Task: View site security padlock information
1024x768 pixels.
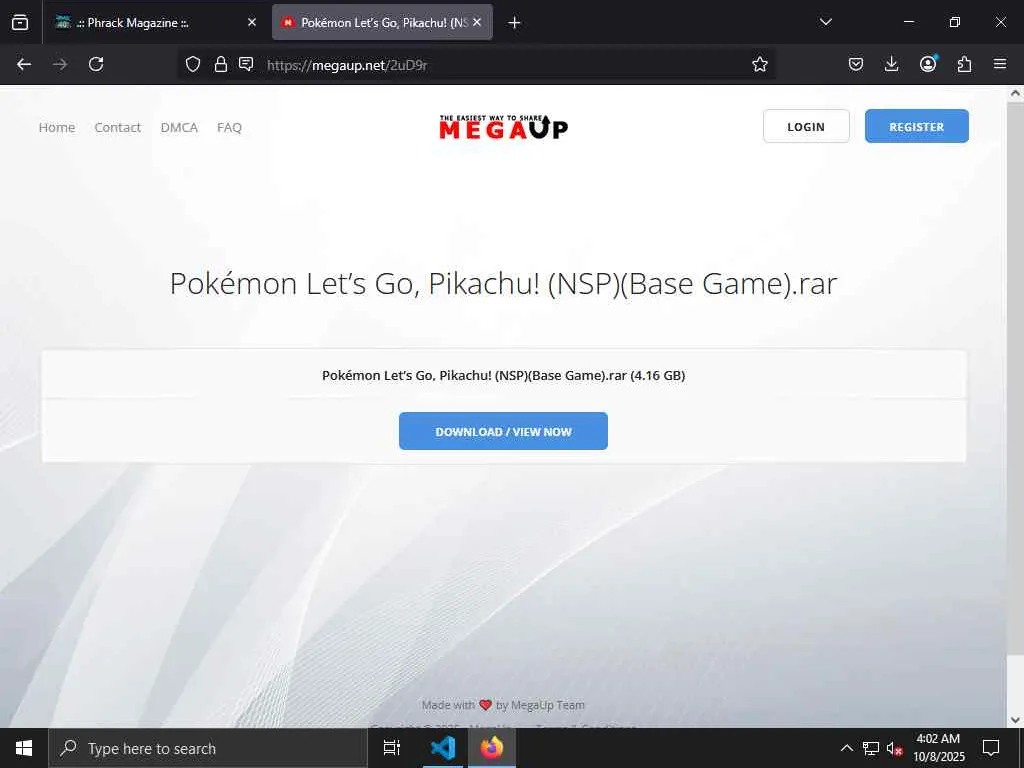Action: pos(221,64)
